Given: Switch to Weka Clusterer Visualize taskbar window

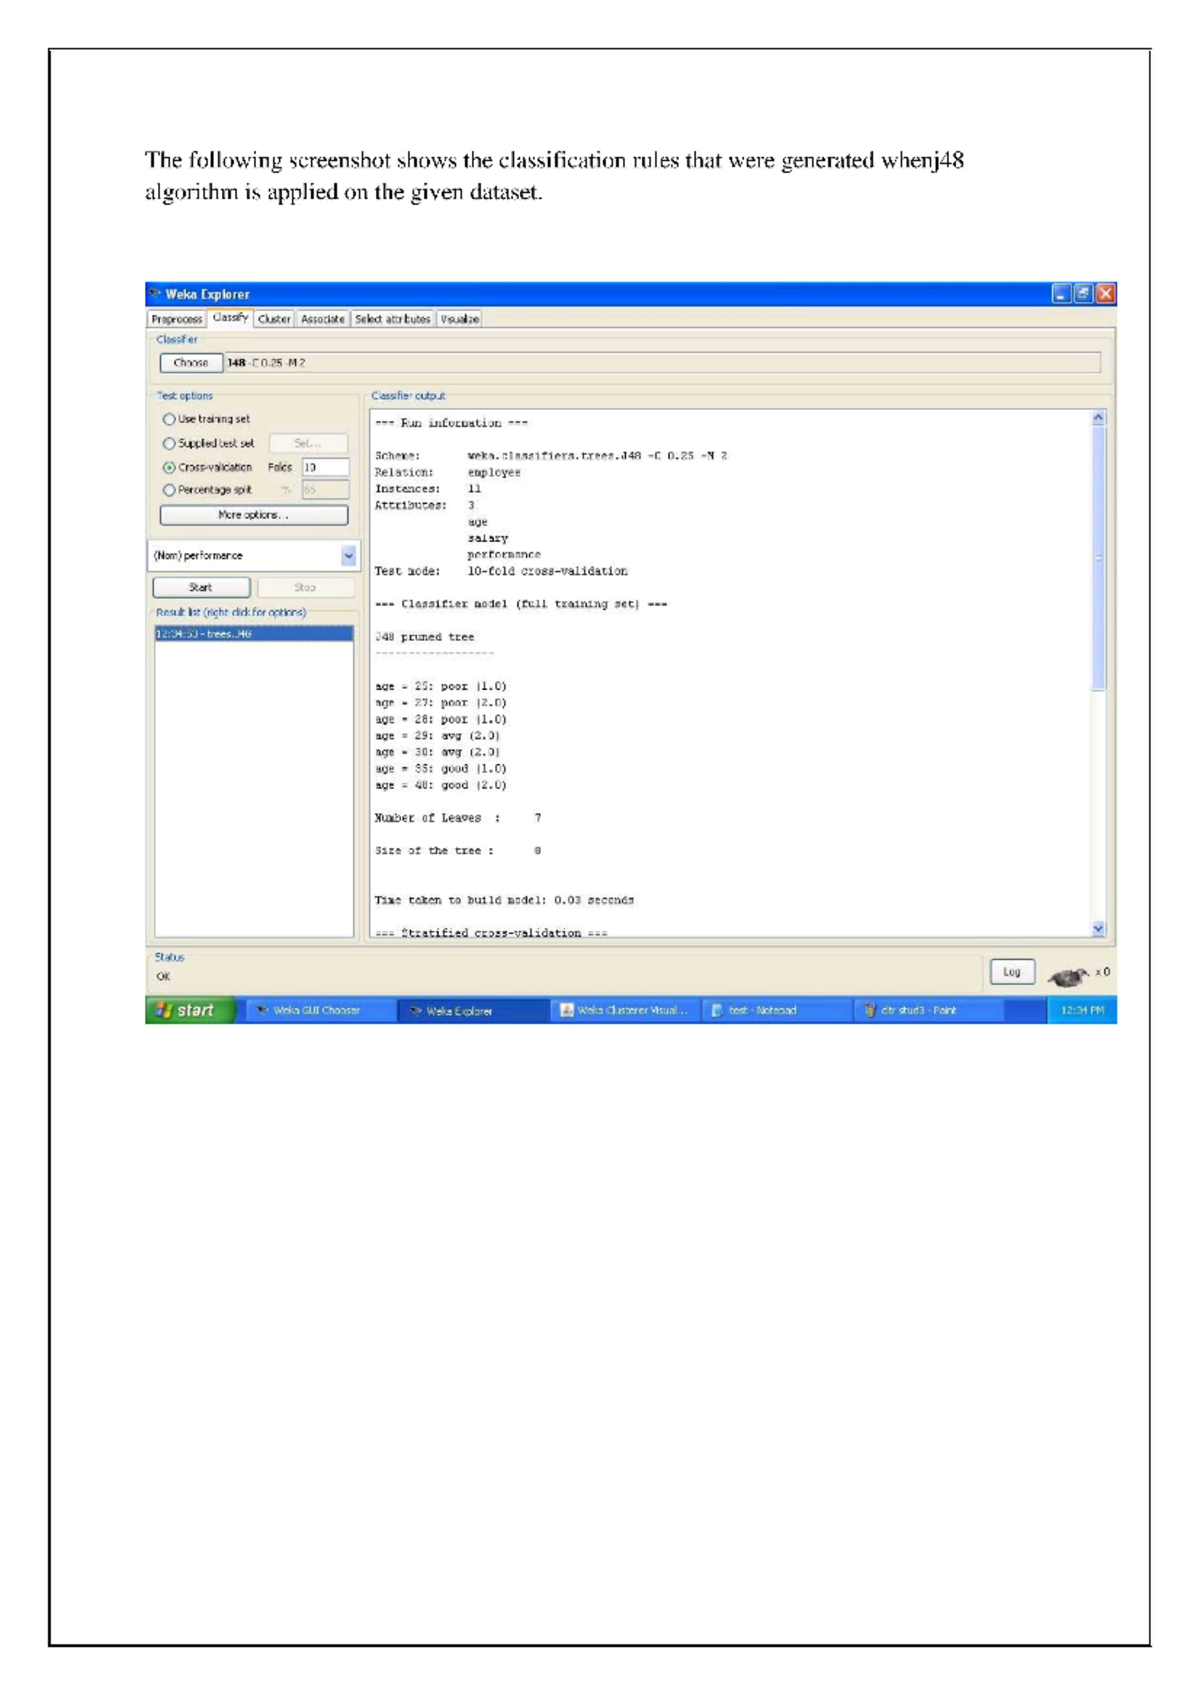Looking at the screenshot, I should tap(624, 1010).
